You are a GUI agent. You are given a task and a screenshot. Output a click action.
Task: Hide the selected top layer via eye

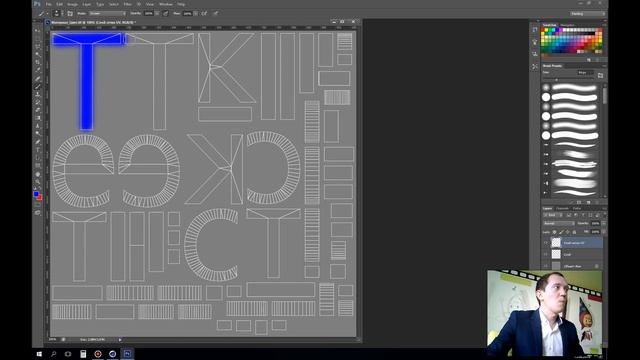click(x=546, y=242)
